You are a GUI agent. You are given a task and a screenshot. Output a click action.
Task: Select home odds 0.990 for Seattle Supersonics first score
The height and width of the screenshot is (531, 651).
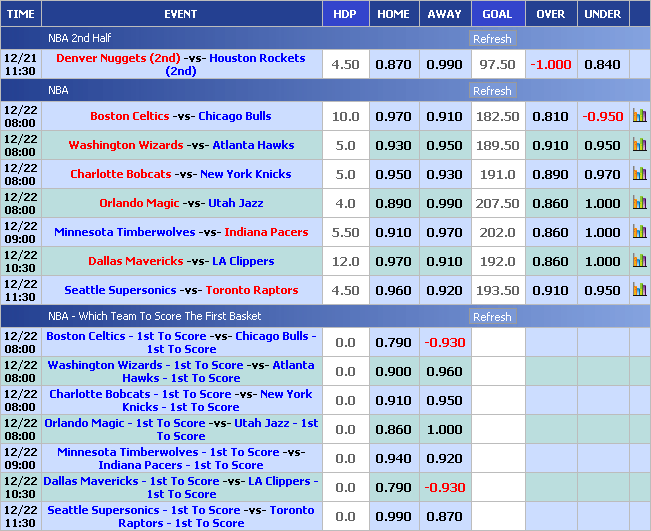393,517
